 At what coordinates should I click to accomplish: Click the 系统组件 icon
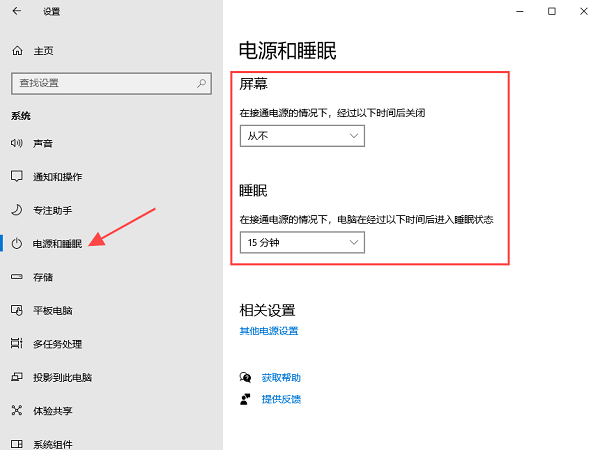(x=16, y=444)
